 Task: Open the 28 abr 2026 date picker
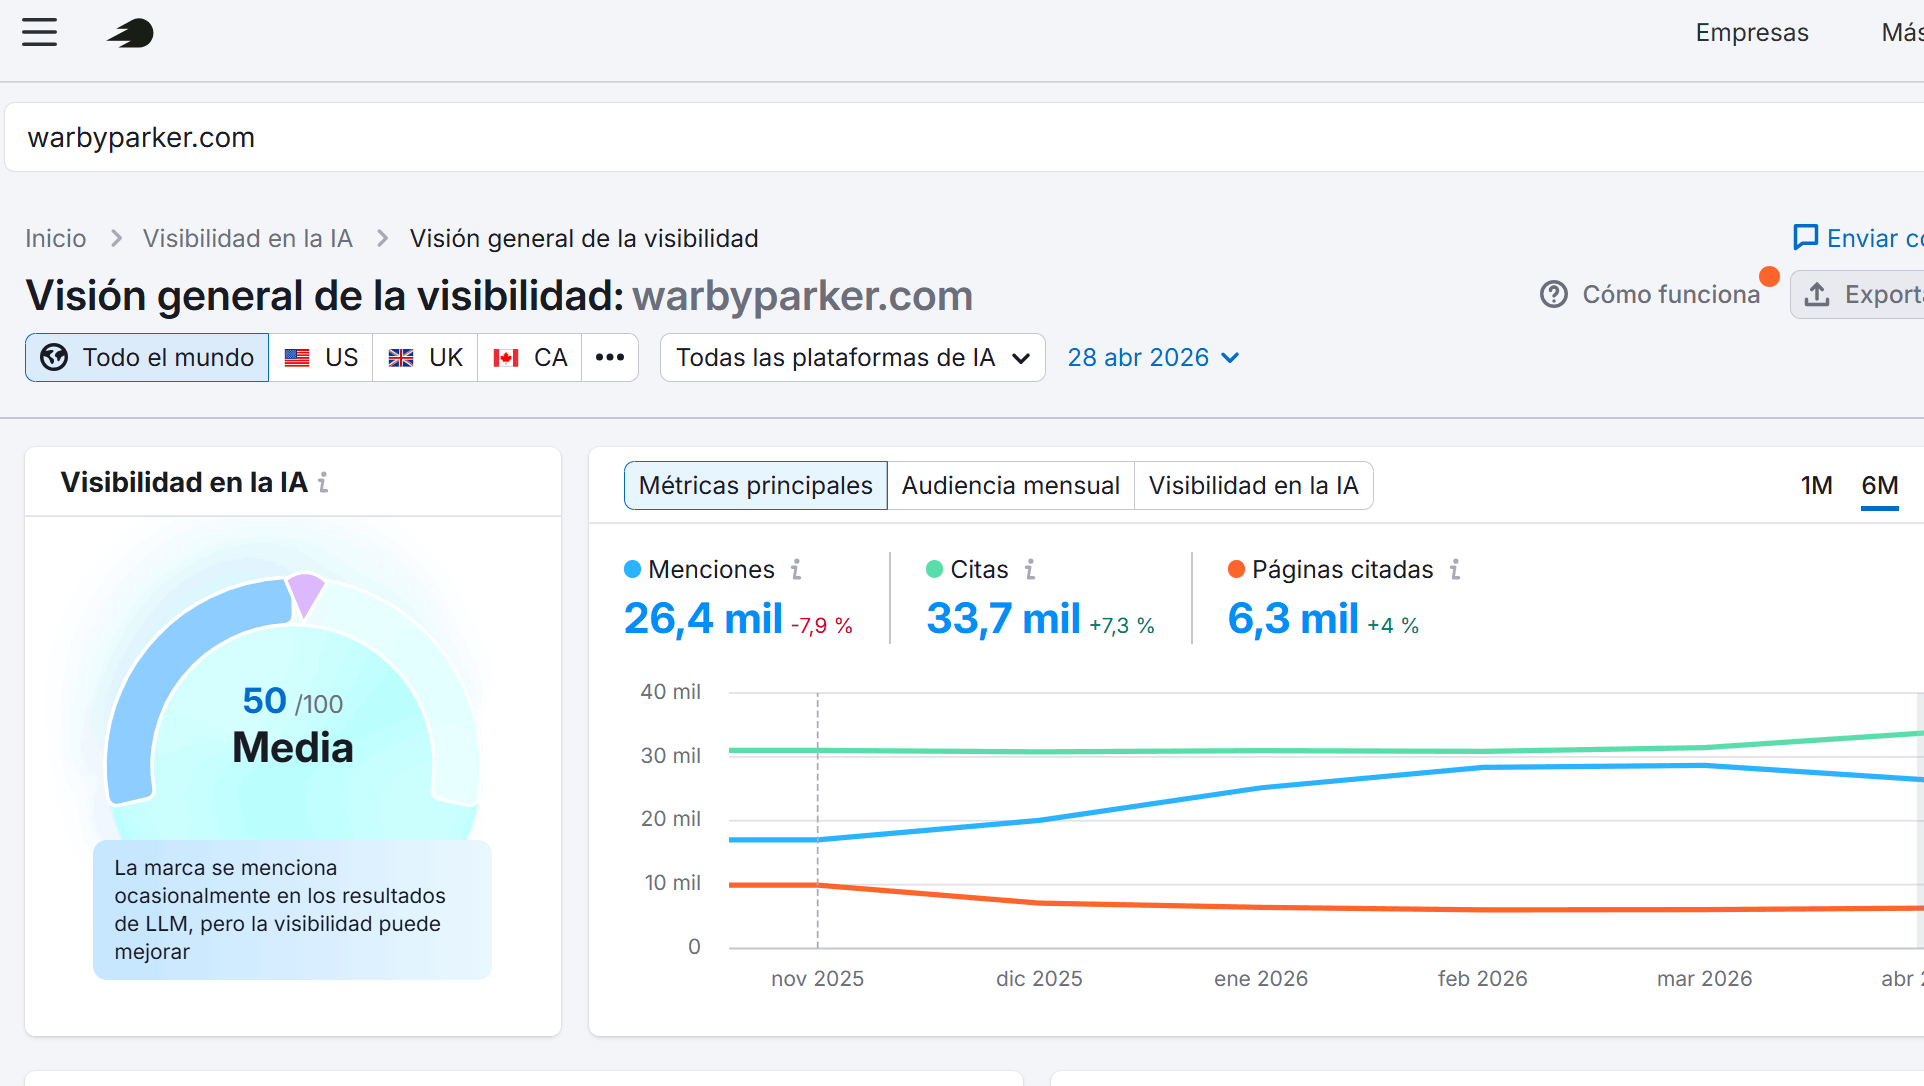tap(1153, 358)
